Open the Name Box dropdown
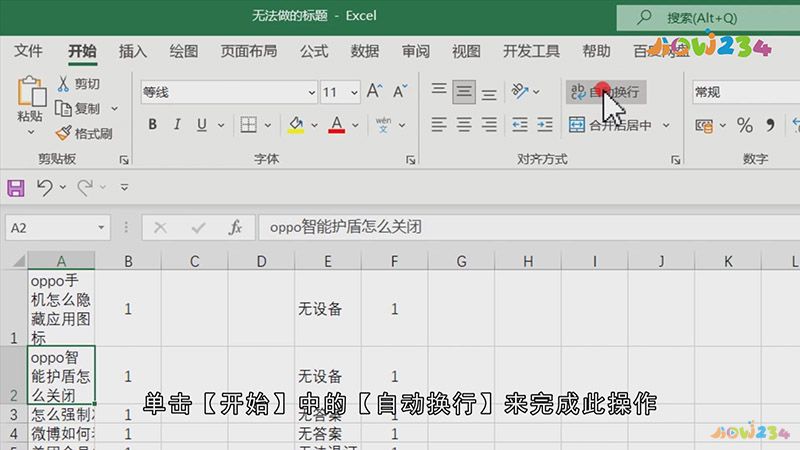The height and width of the screenshot is (450, 800). pyautogui.click(x=101, y=228)
